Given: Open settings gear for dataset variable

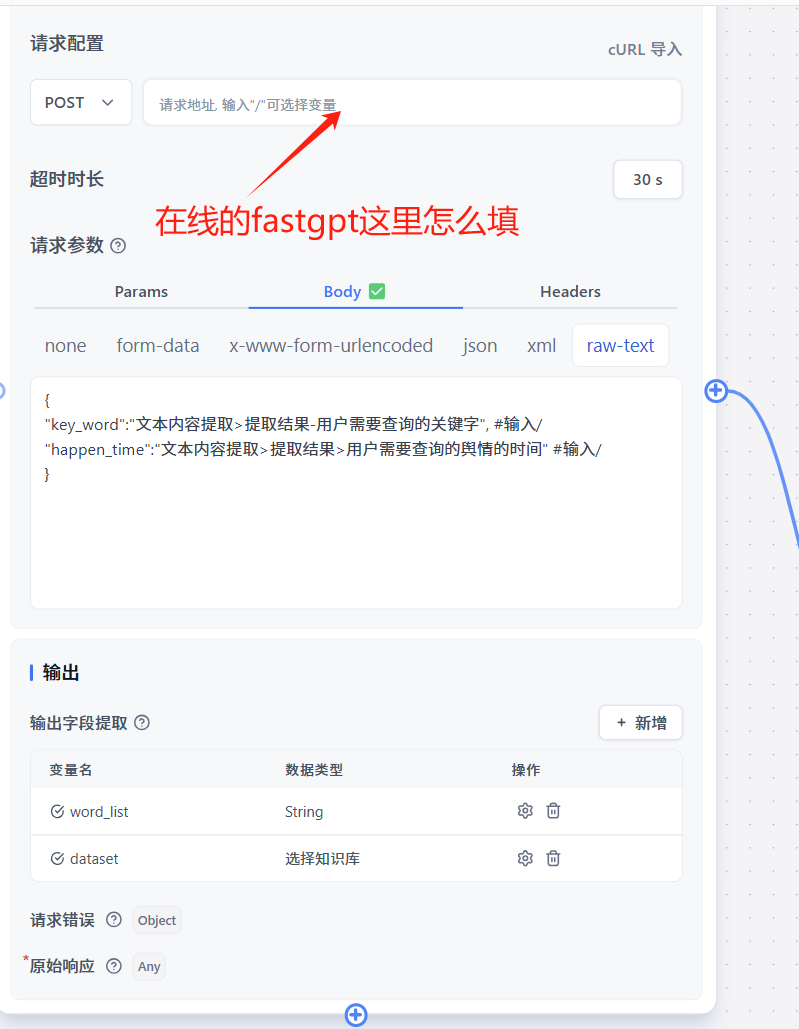Looking at the screenshot, I should [525, 858].
